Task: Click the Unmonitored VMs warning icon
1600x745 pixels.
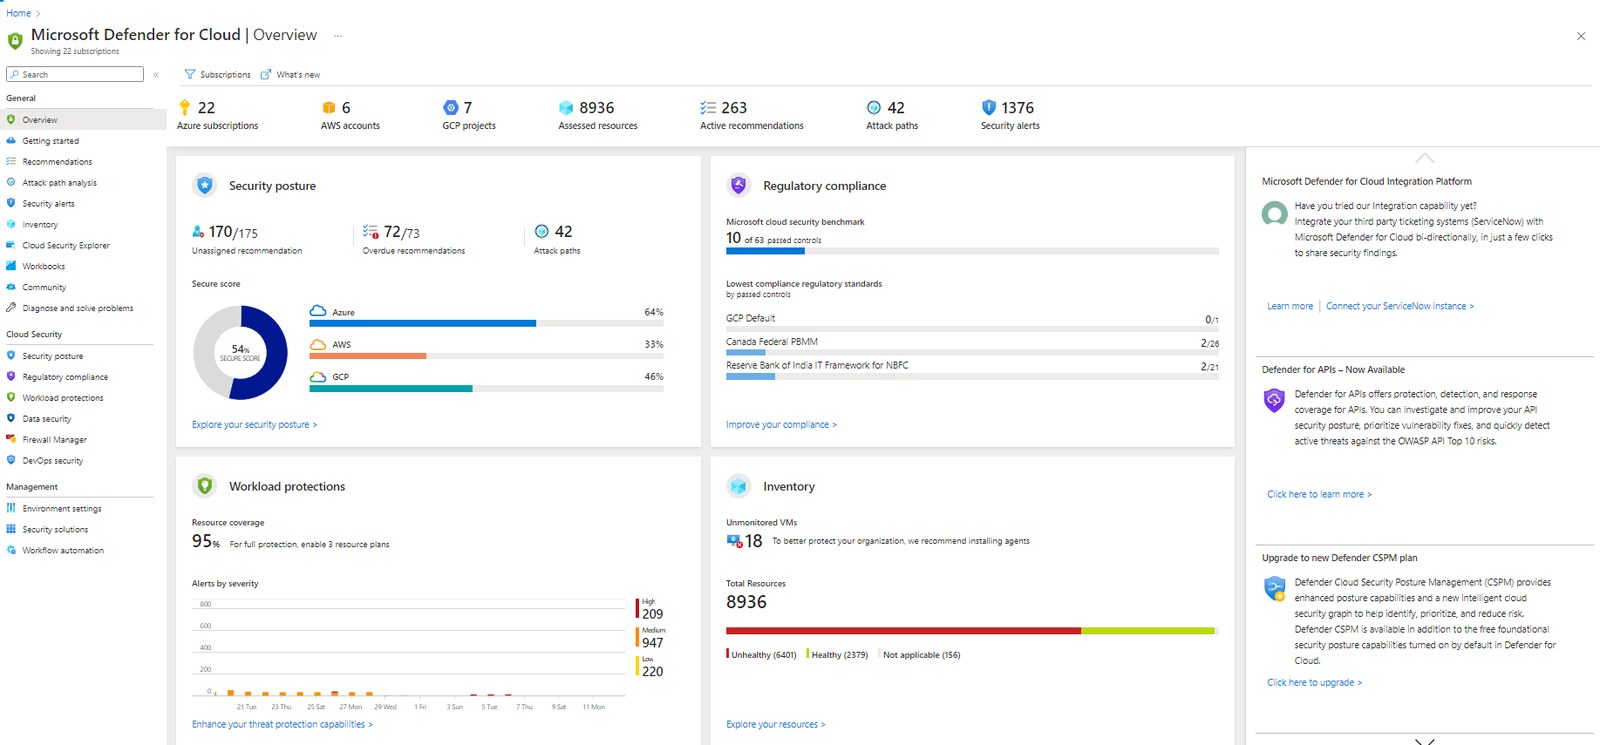Action: coord(734,541)
